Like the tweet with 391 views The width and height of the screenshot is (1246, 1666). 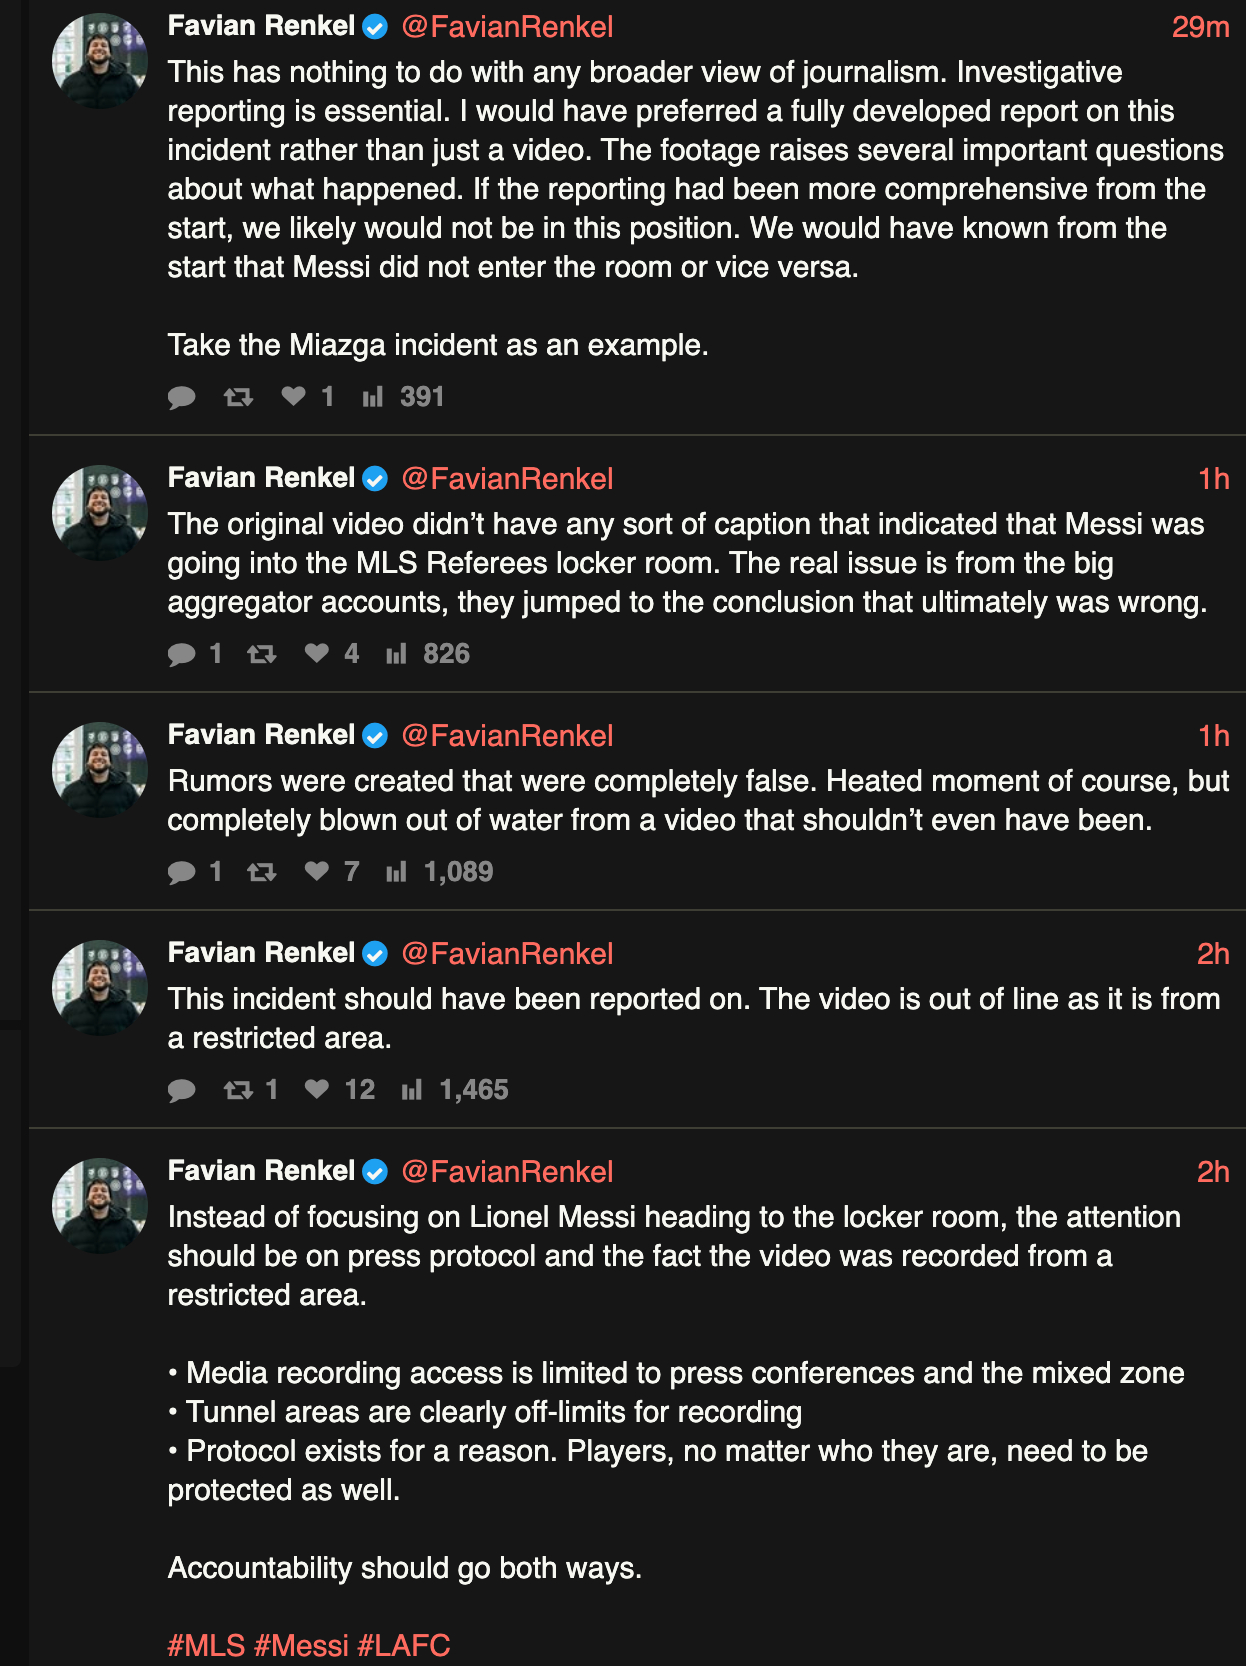(x=294, y=397)
